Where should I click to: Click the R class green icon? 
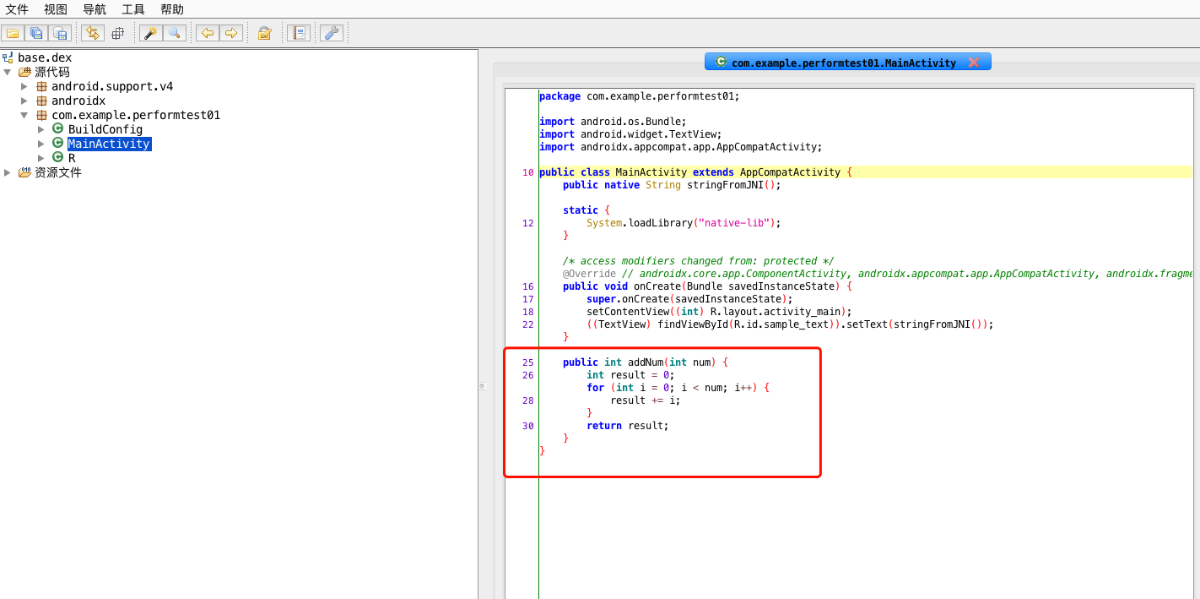[58, 158]
